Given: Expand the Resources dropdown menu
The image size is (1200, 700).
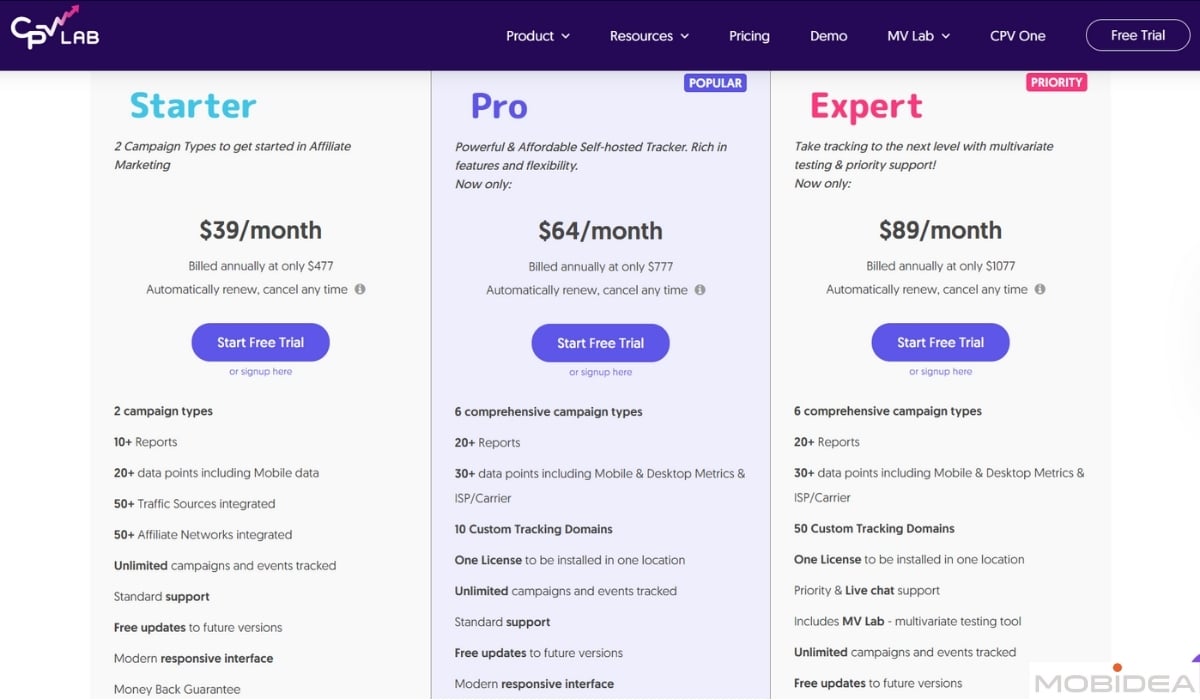Looking at the screenshot, I should [x=650, y=35].
